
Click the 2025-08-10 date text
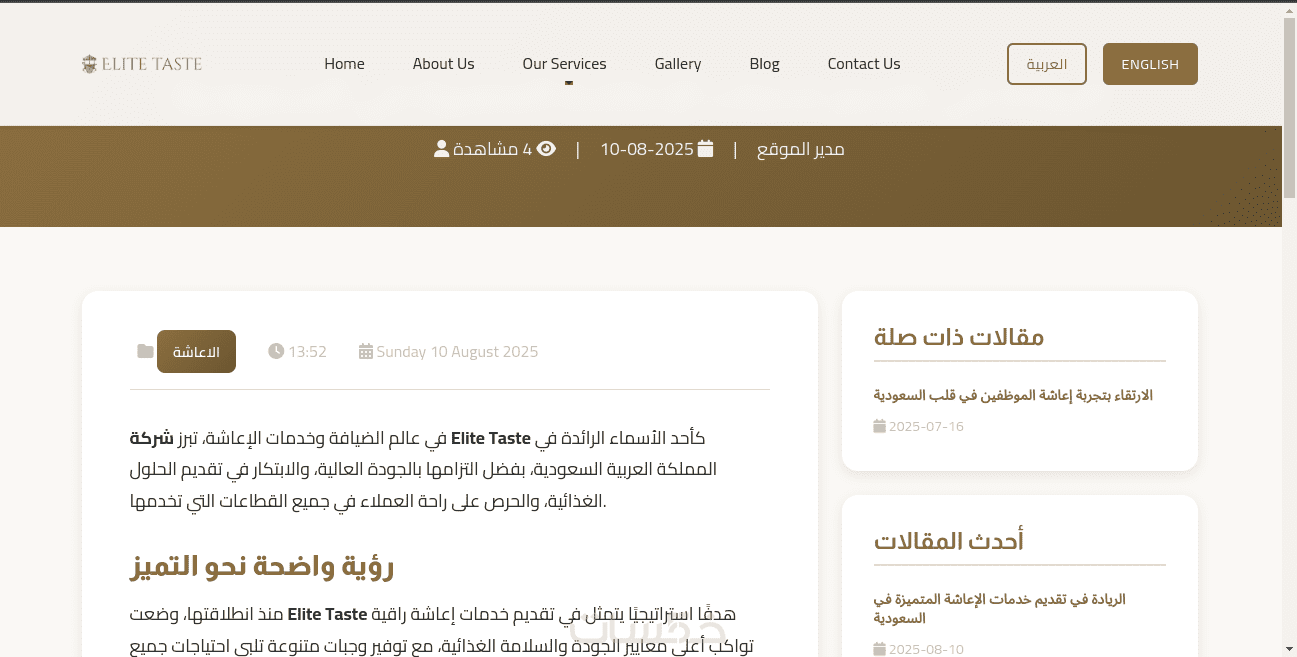tap(926, 649)
